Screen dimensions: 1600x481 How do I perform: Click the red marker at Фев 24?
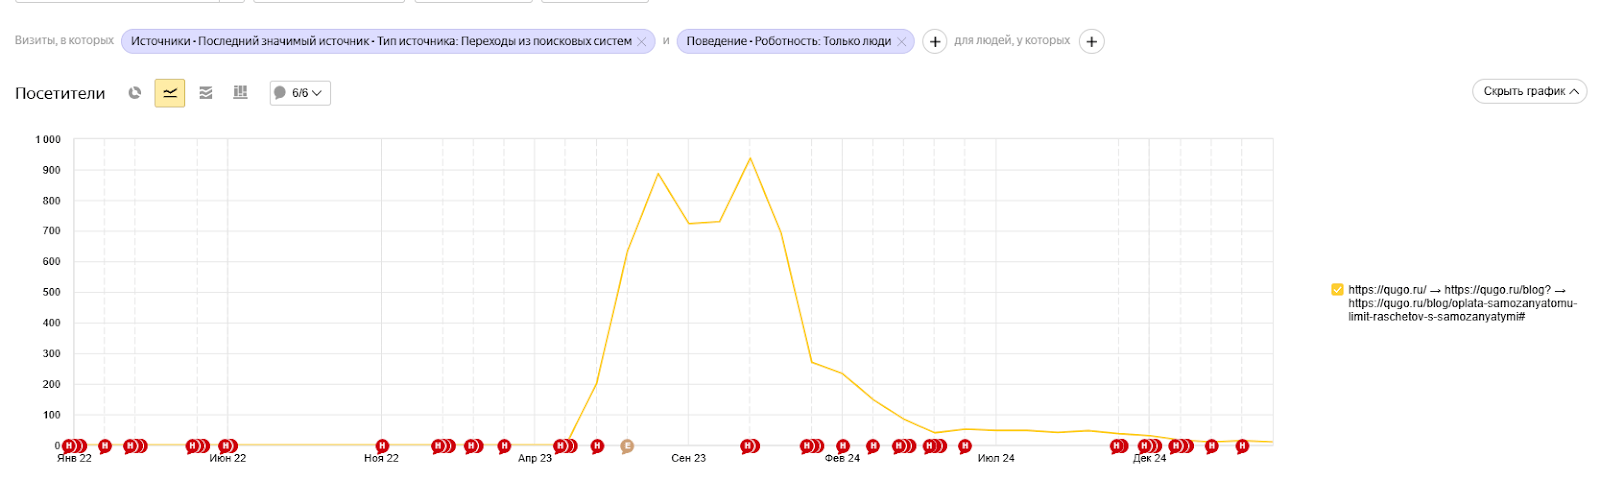(x=842, y=446)
